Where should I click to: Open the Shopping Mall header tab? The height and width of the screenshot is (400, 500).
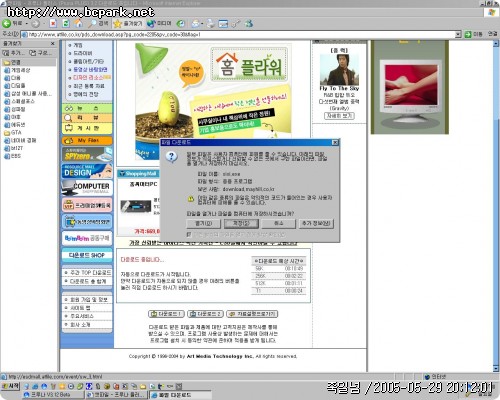tap(138, 173)
